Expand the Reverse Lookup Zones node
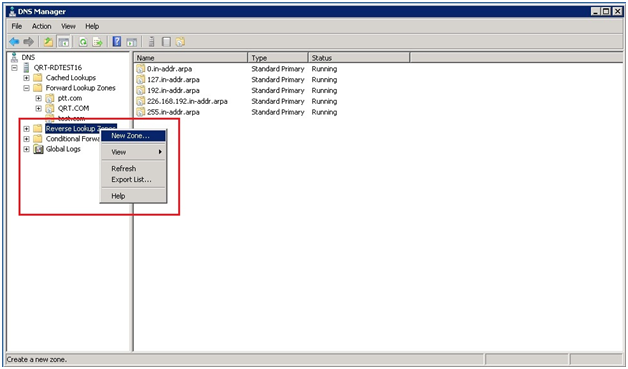Image resolution: width=628 pixels, height=369 pixels. click(x=26, y=129)
